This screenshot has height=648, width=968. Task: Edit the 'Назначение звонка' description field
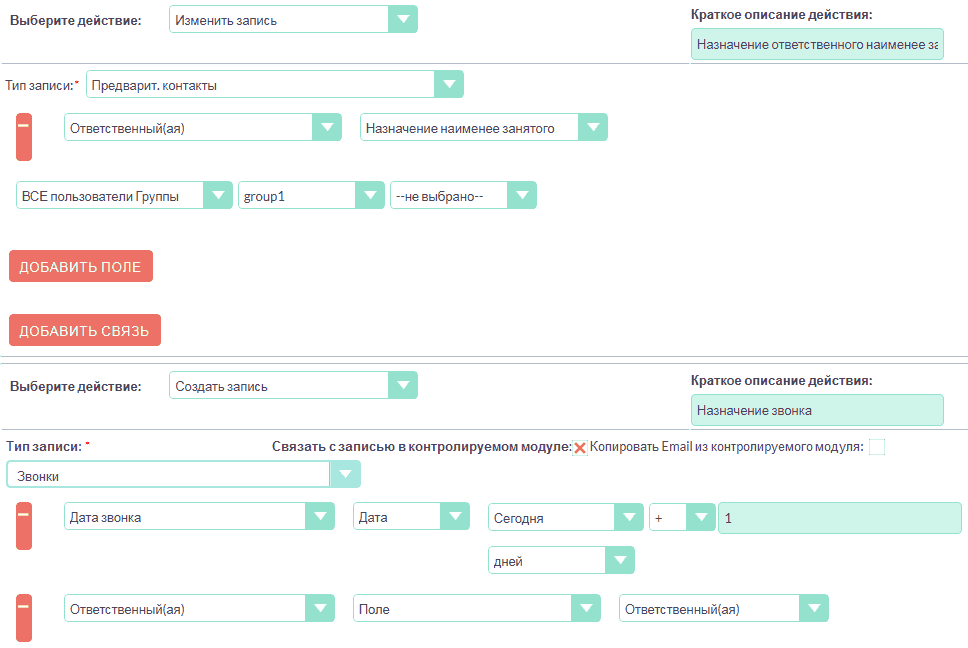pos(816,410)
